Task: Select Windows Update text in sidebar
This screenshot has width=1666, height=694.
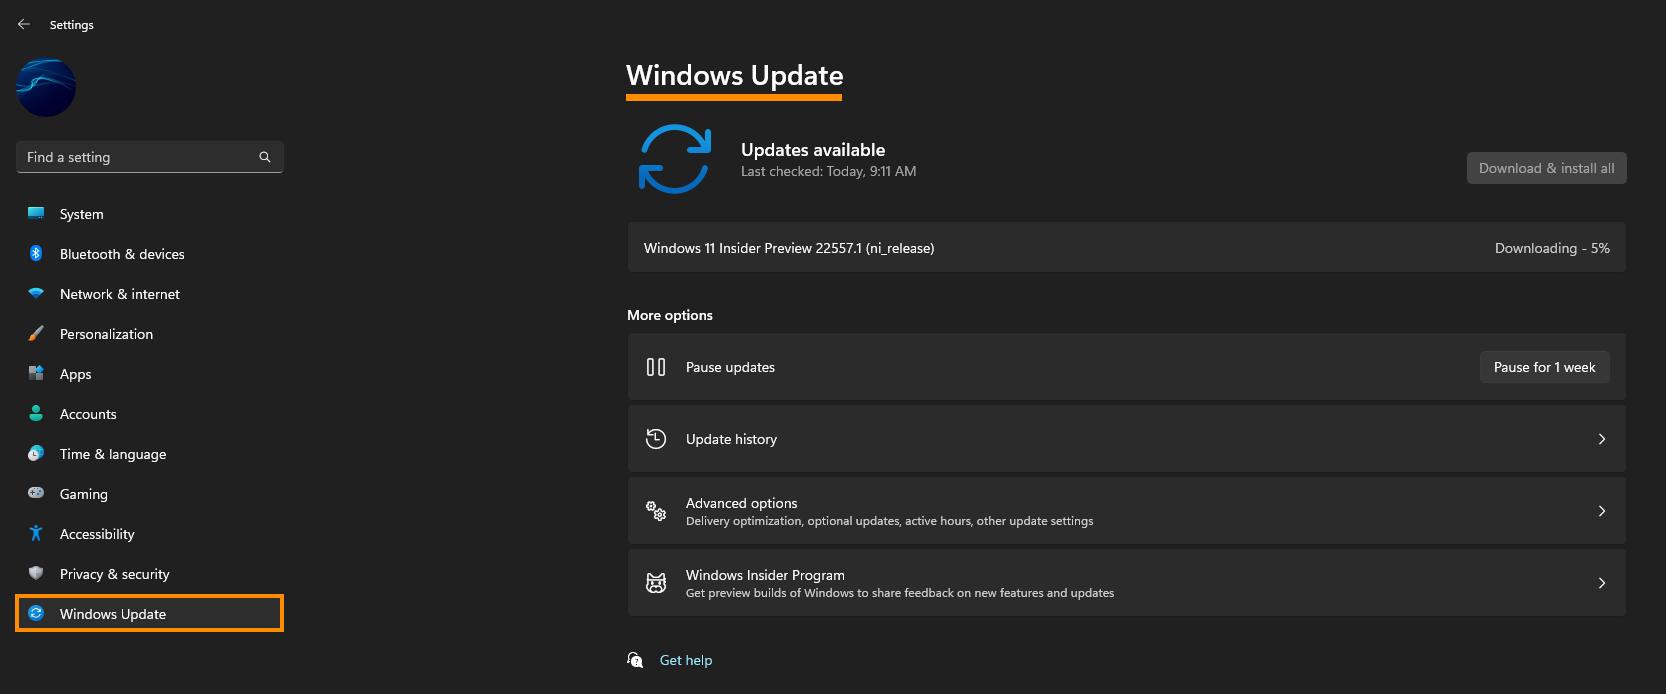Action: [x=113, y=614]
